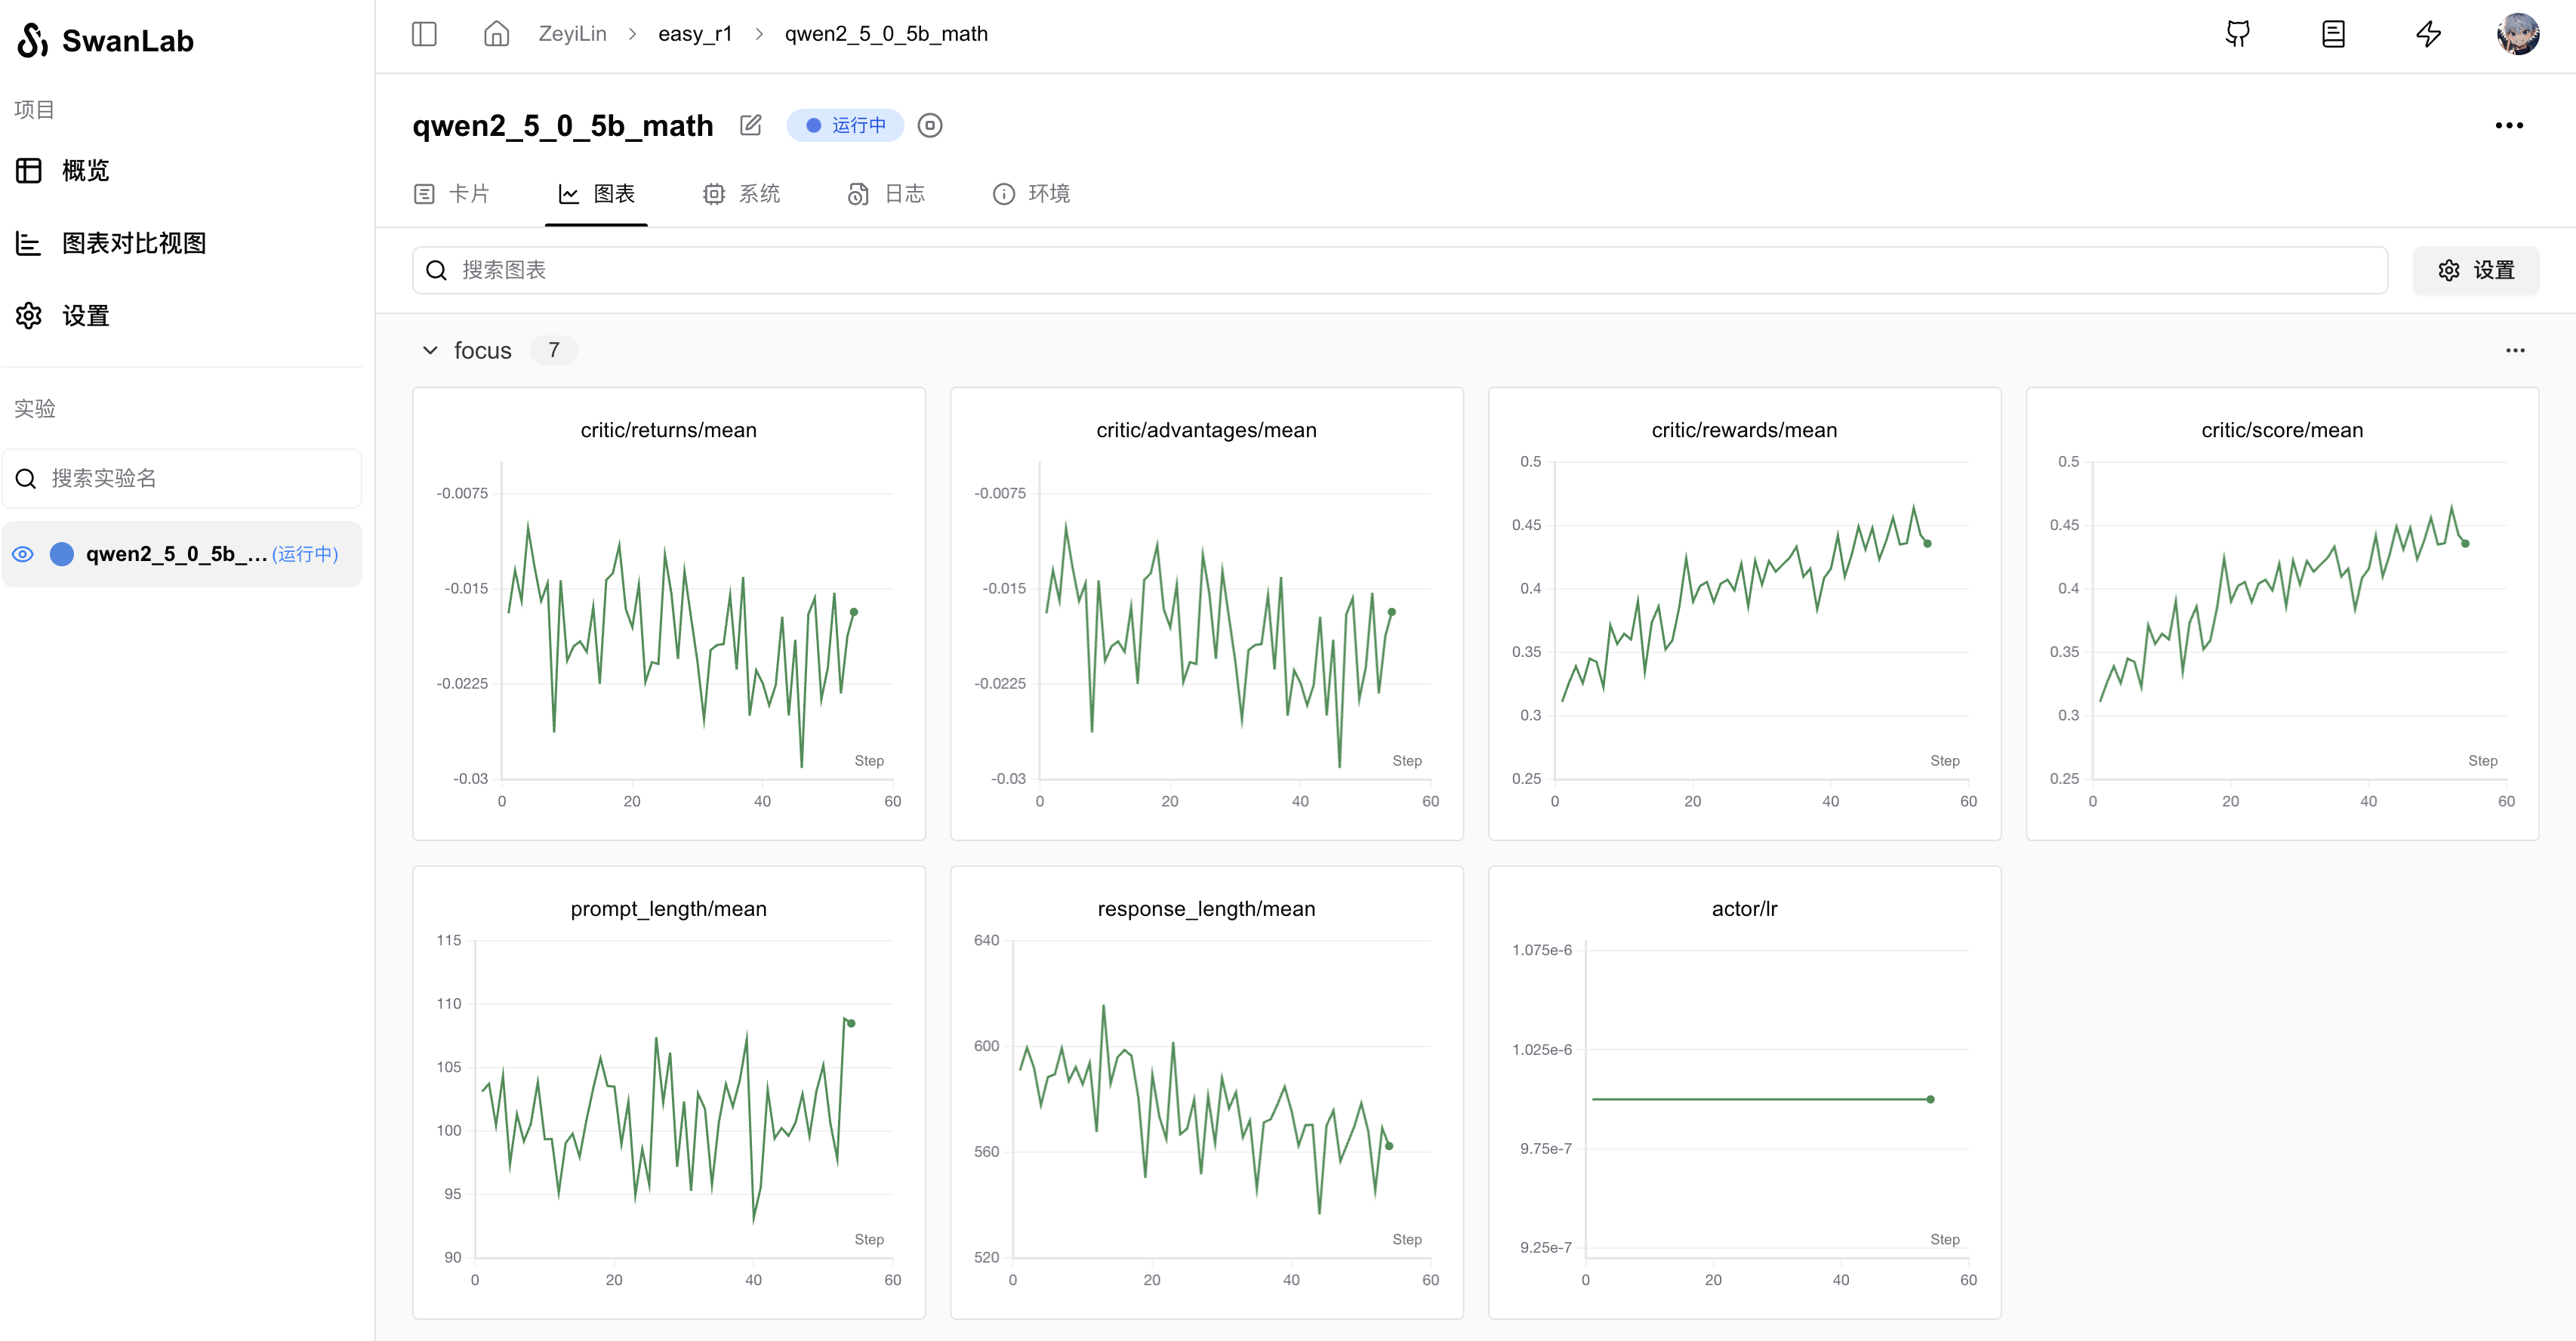Open the GitHub icon link
The width and height of the screenshot is (2576, 1341).
[2237, 34]
